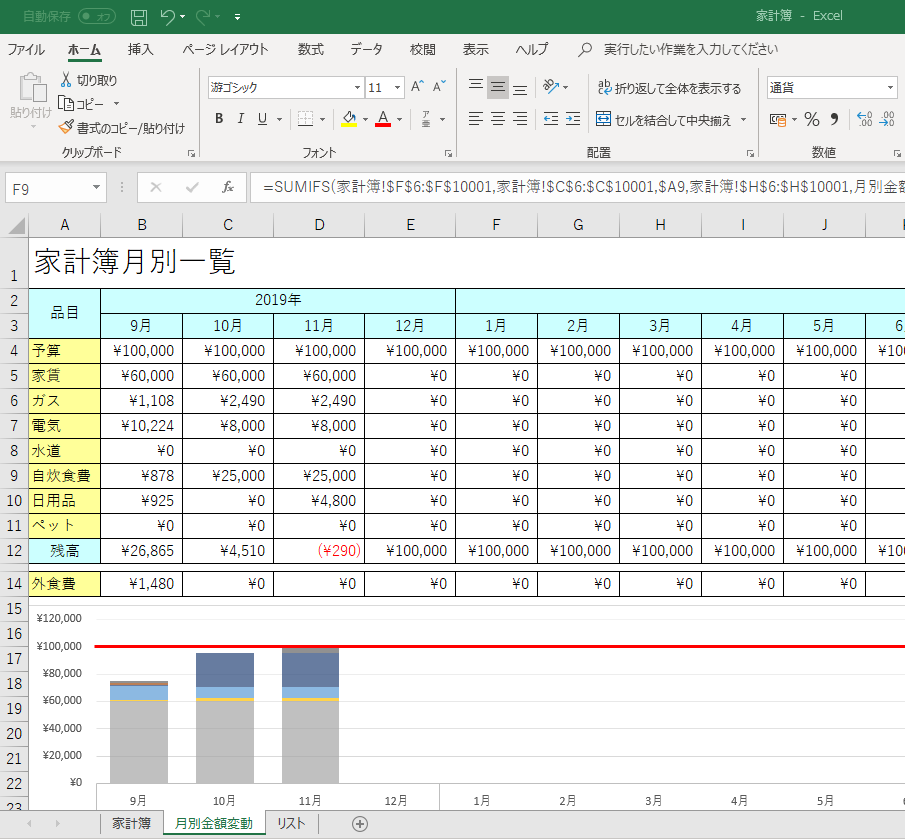
Task: Expand the fill color dropdown arrow
Action: click(x=365, y=119)
